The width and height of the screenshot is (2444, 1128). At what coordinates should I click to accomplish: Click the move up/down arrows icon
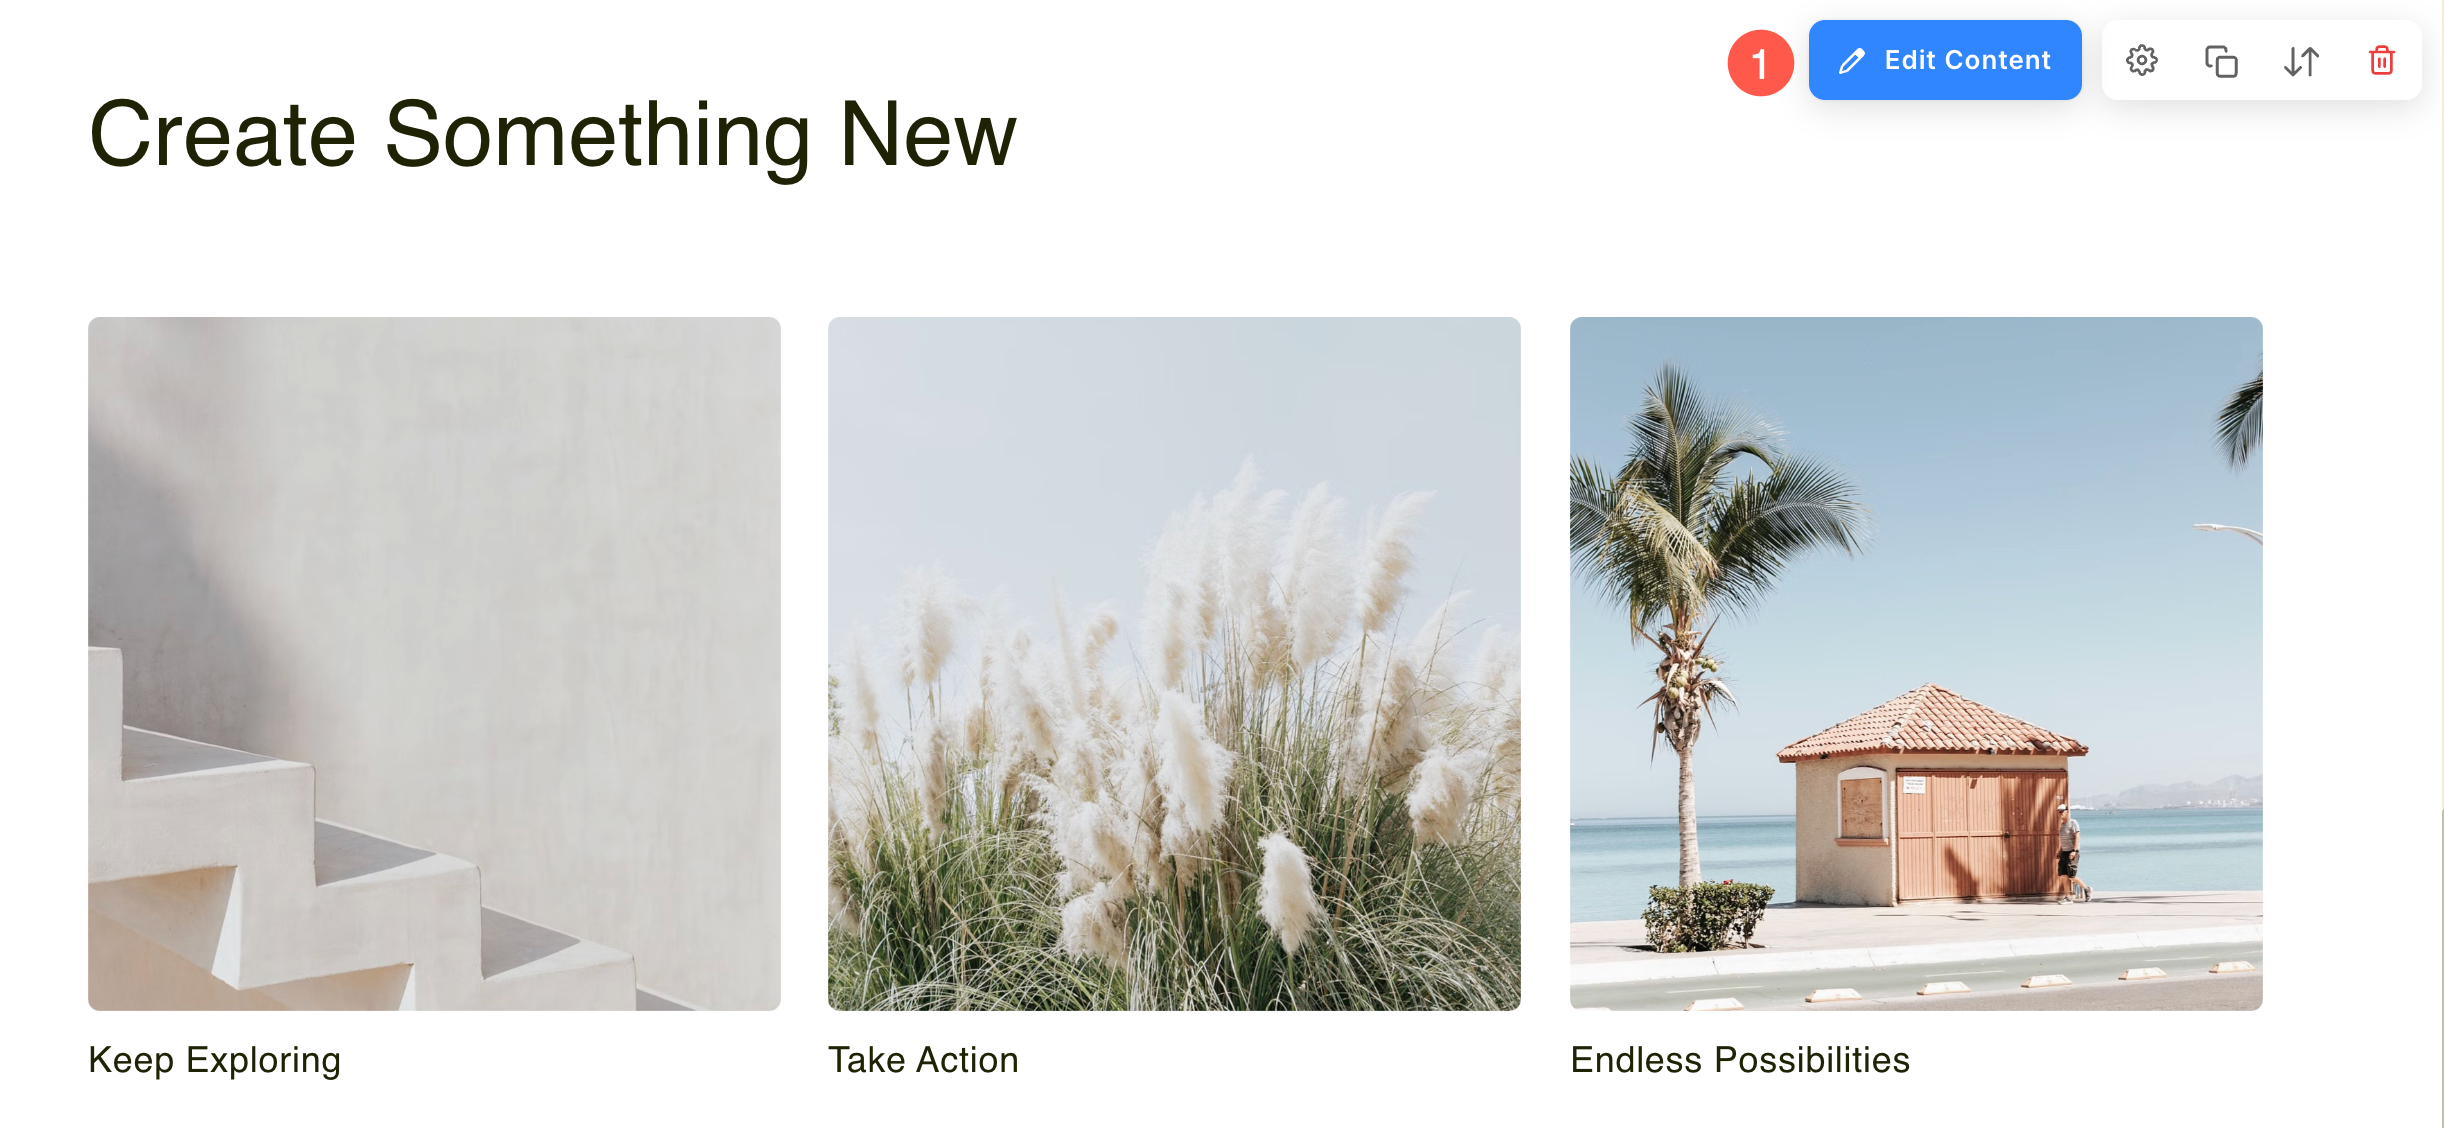(x=2301, y=61)
